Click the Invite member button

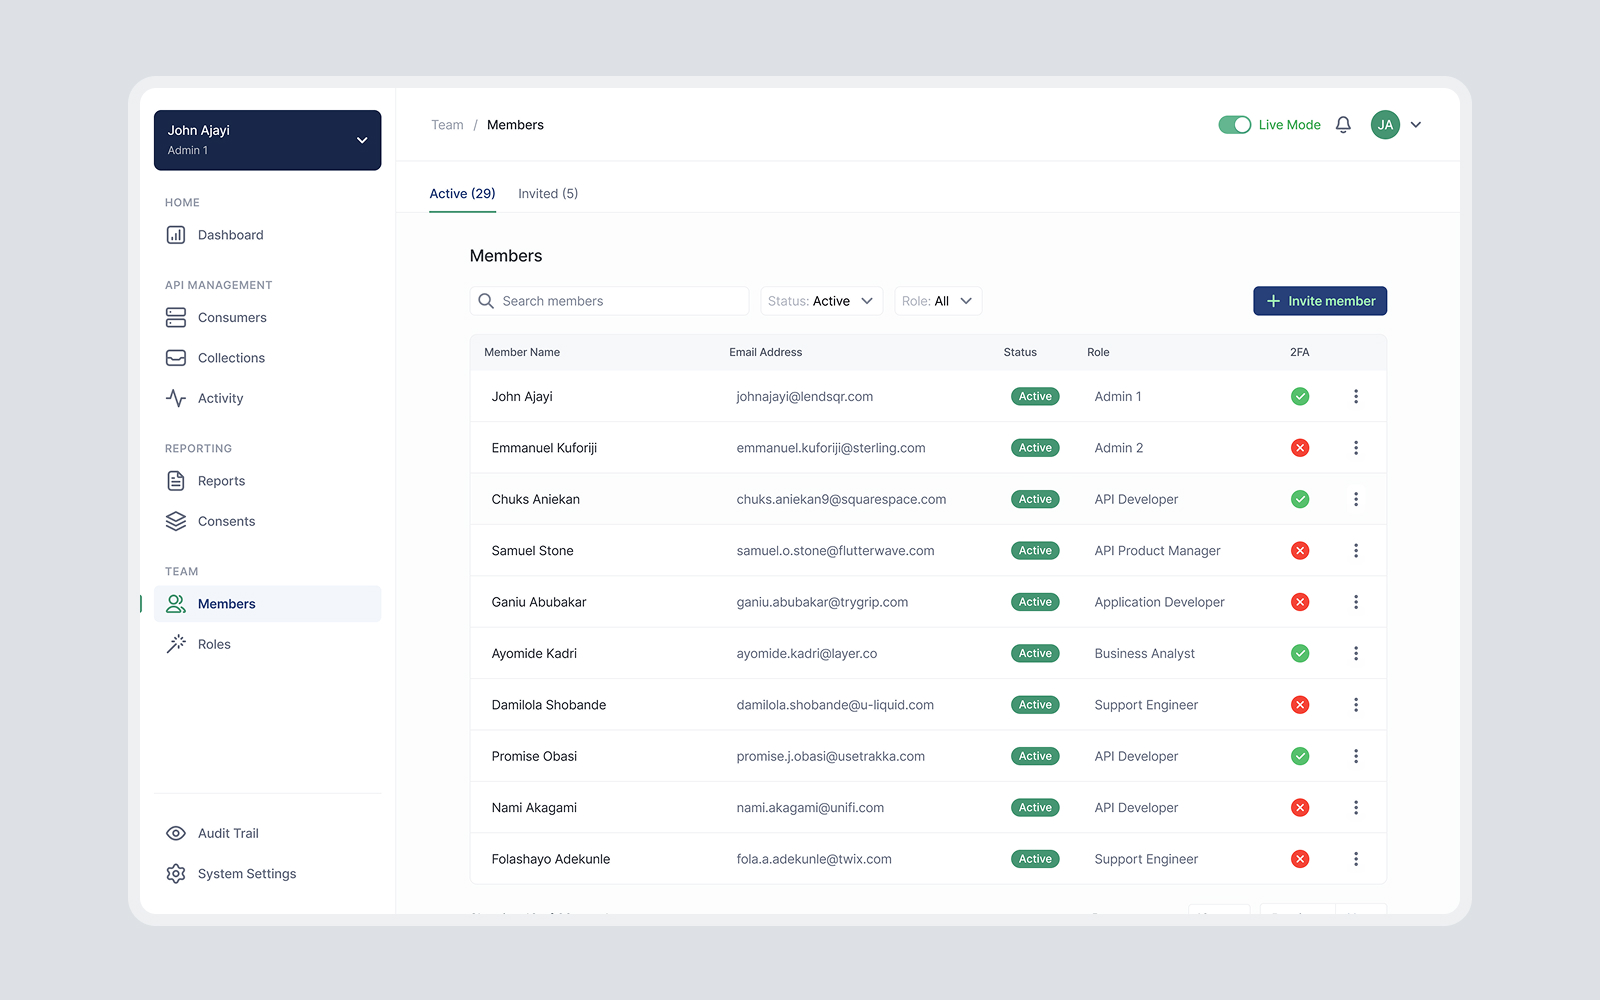coord(1320,300)
